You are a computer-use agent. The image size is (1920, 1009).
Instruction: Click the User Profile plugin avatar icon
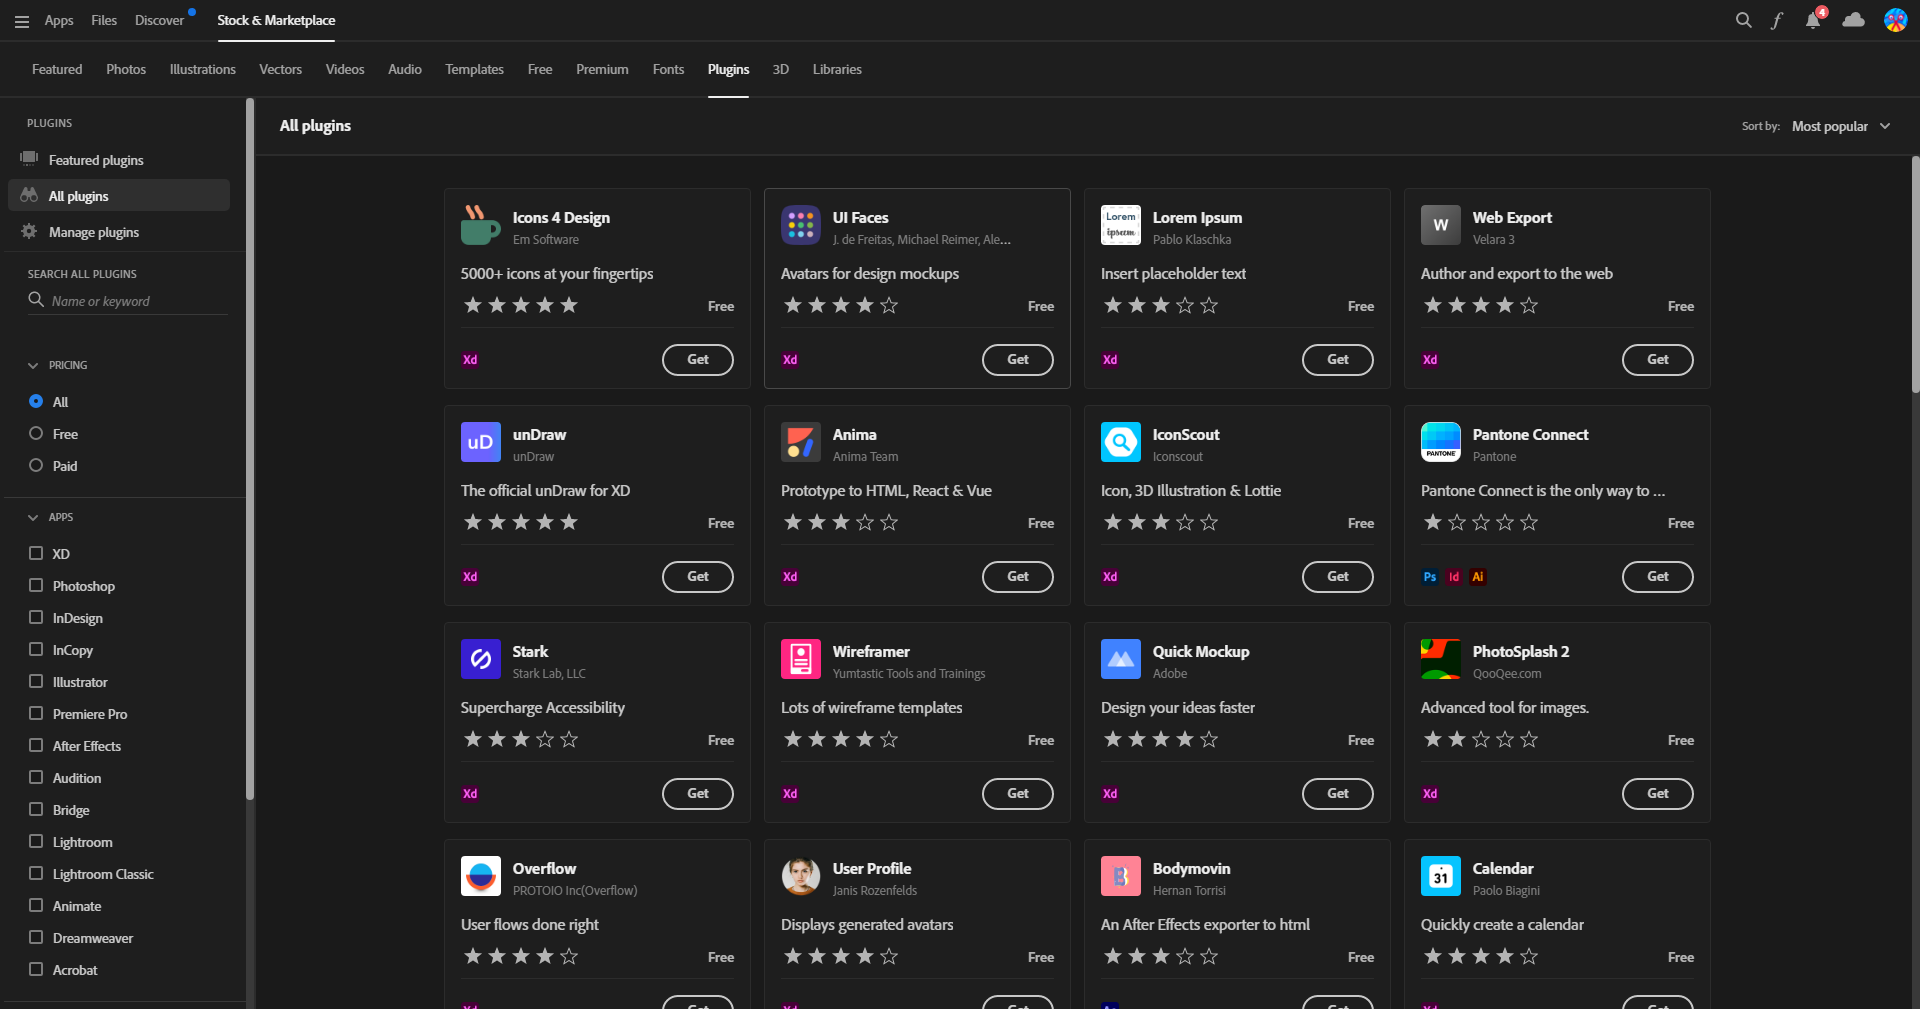801,876
